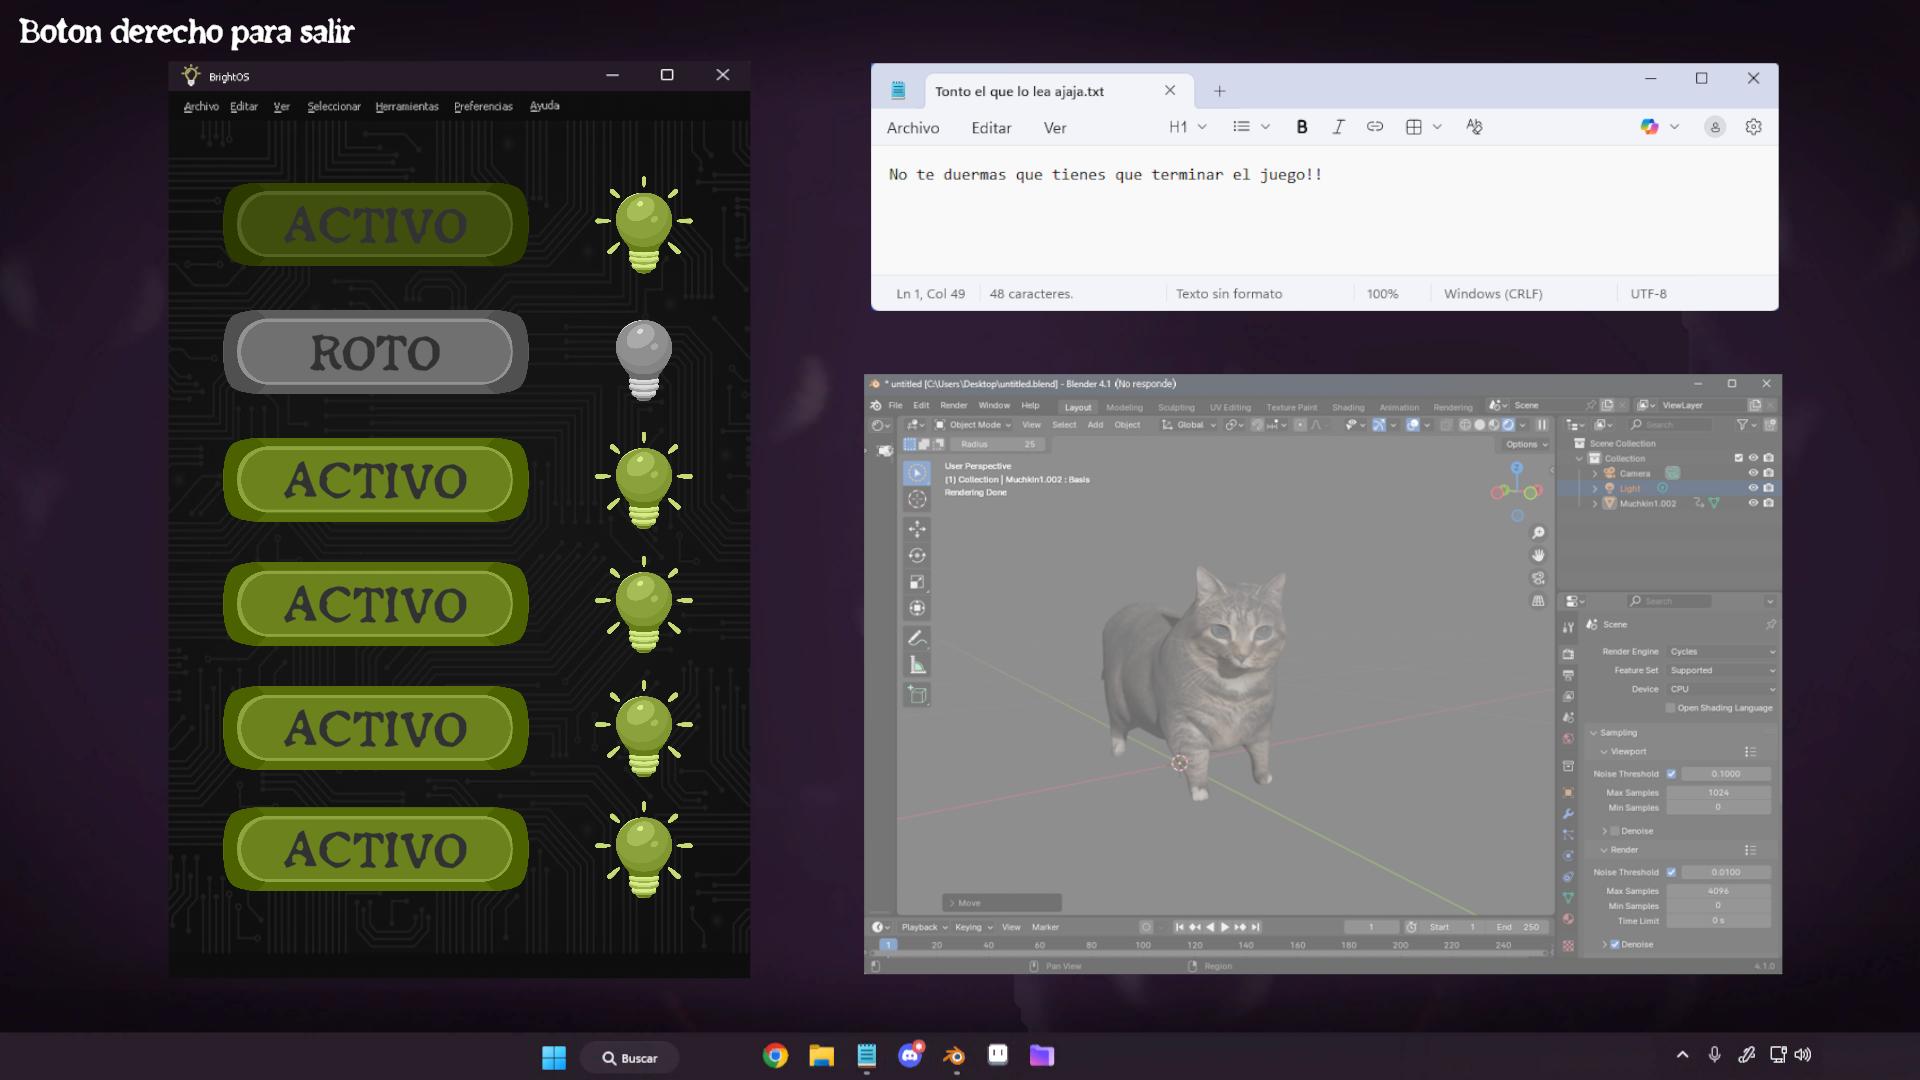Screen dimensions: 1920x1080
Task: Select the Rotate tool in Blender
Action: [x=917, y=556]
